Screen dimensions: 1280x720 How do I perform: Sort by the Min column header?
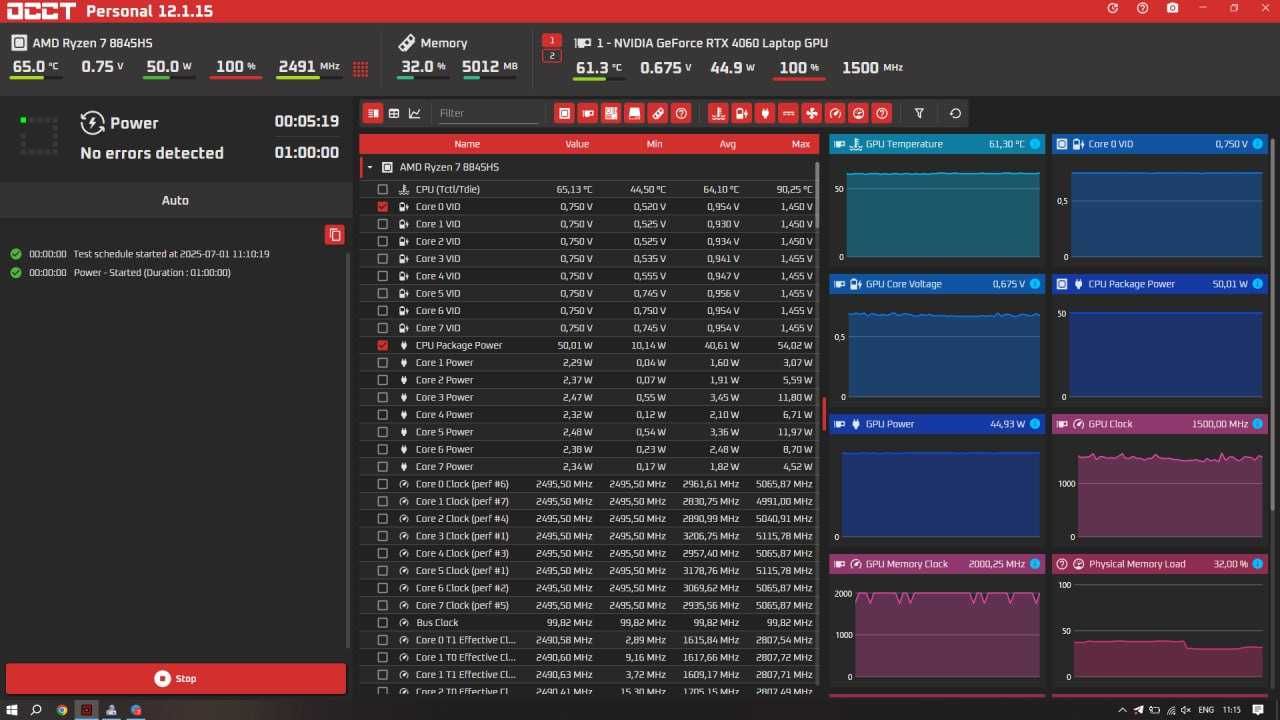point(654,144)
